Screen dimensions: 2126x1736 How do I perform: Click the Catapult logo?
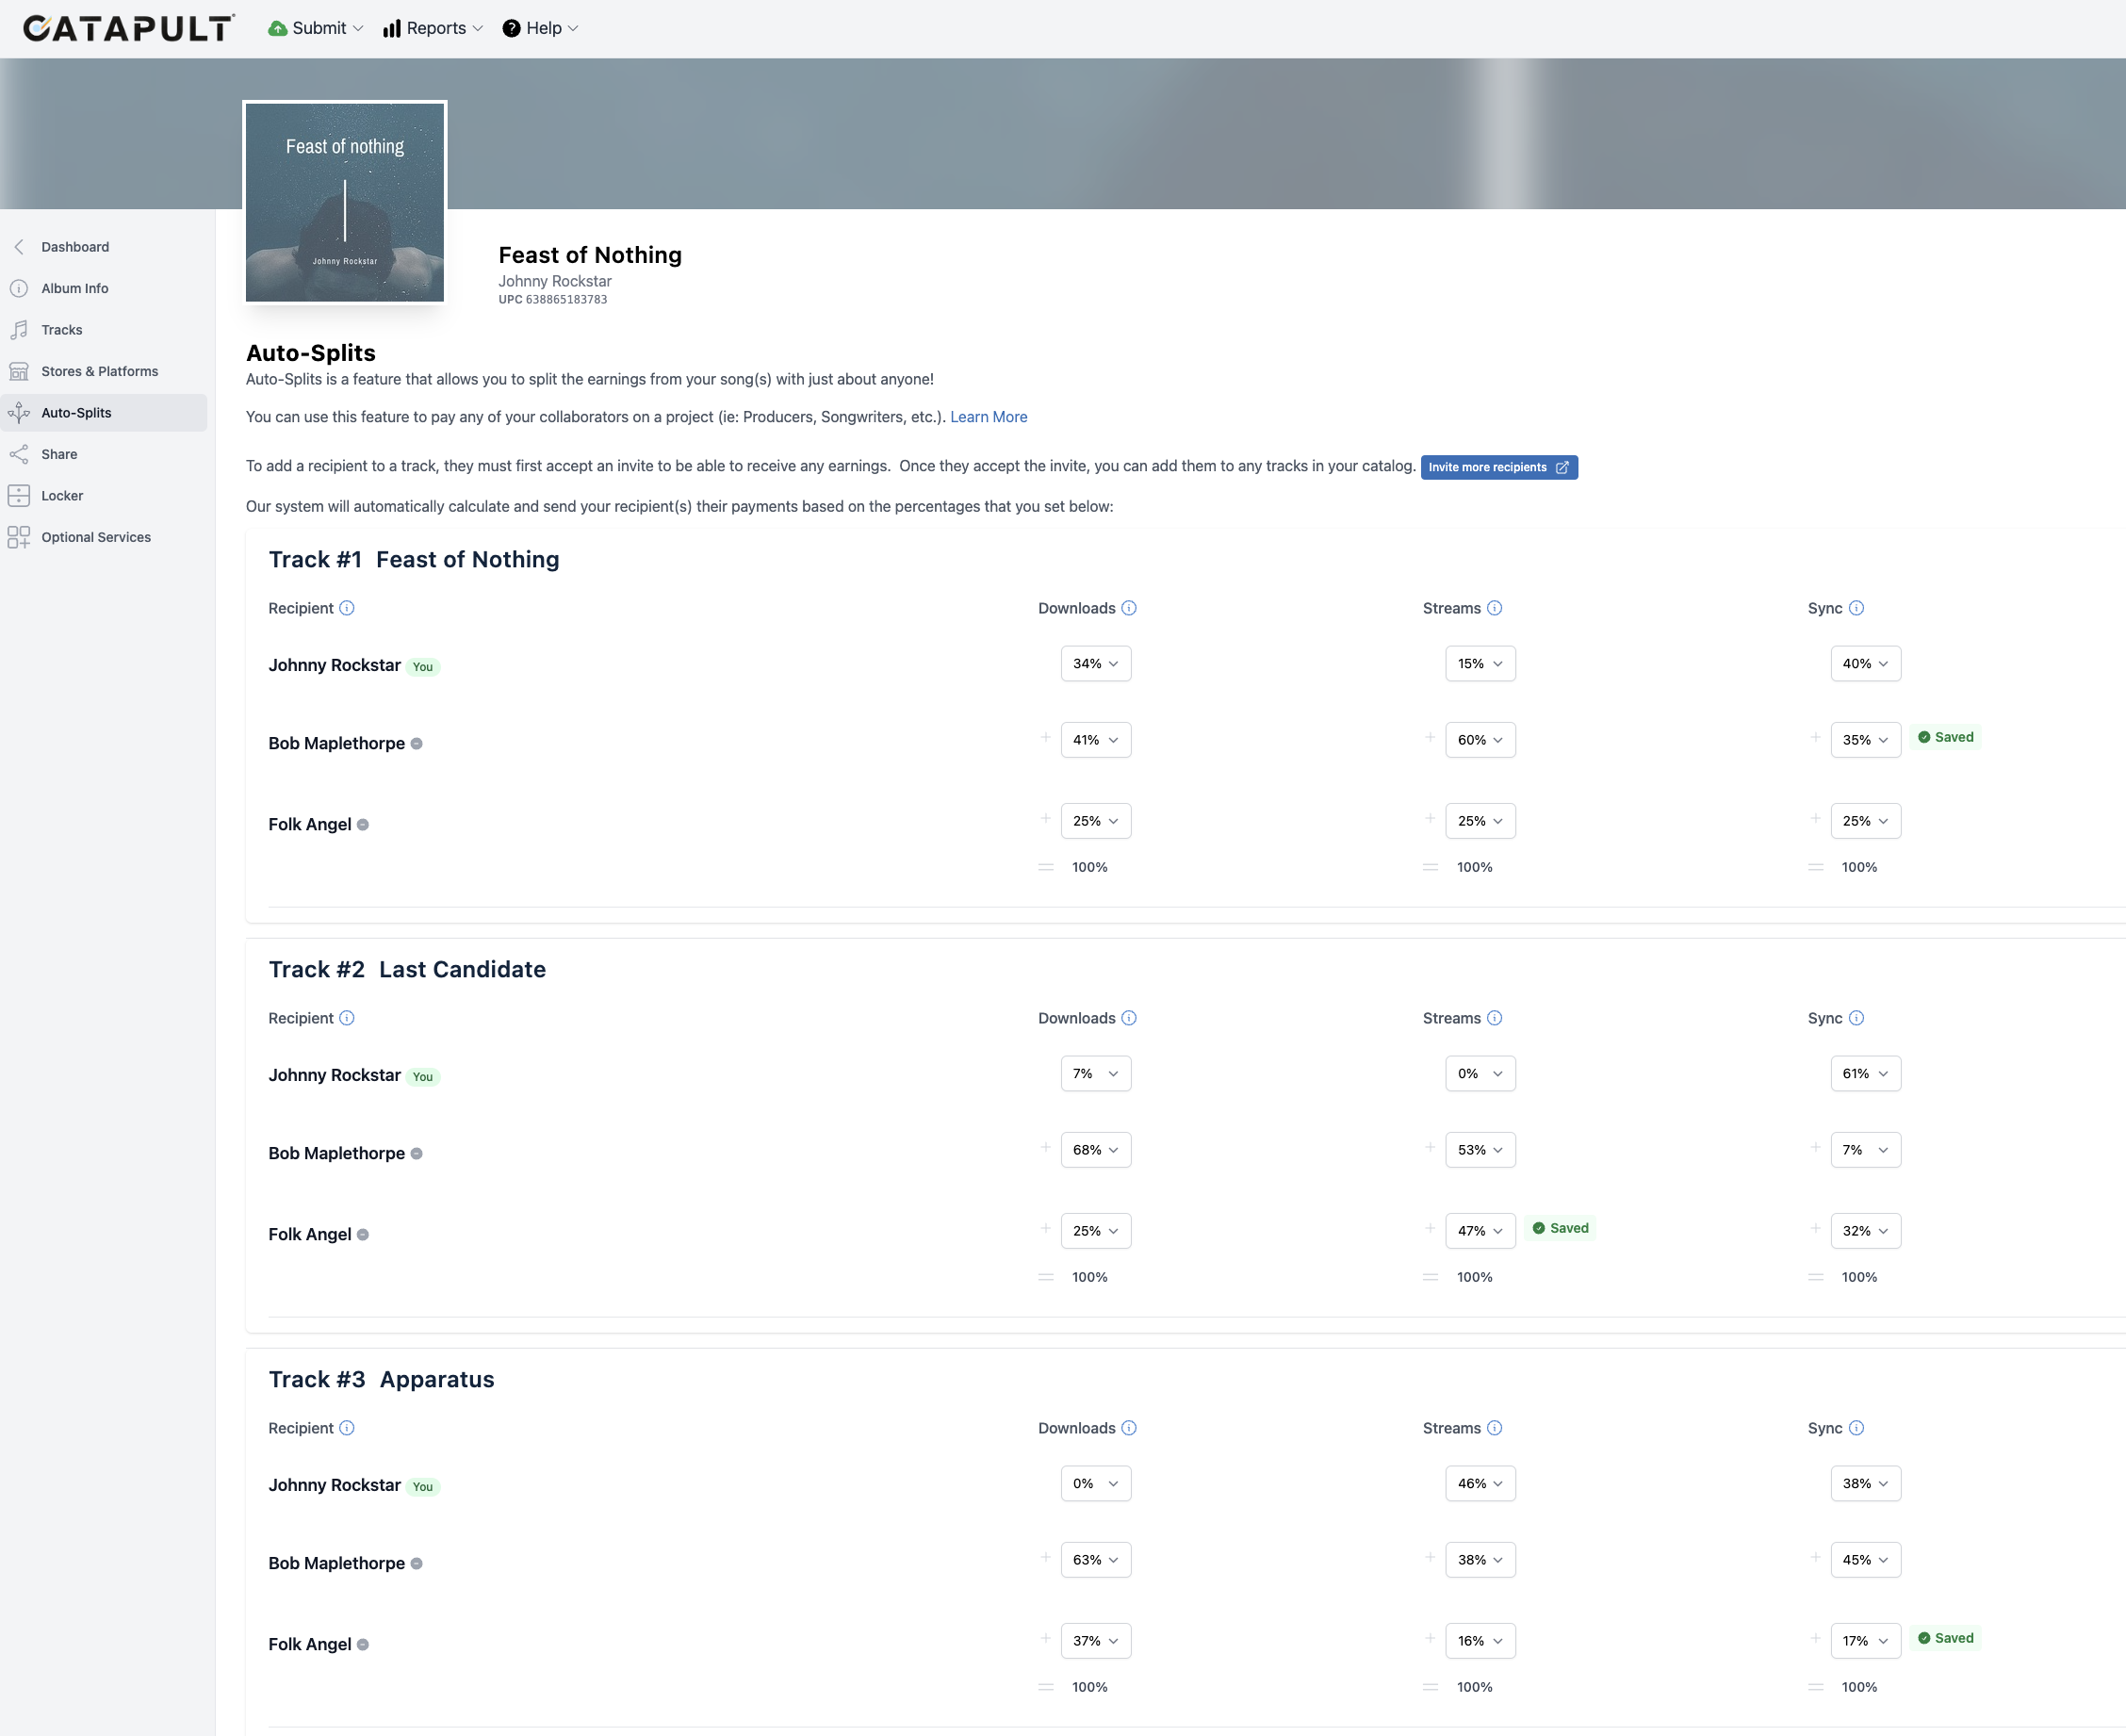coord(129,28)
